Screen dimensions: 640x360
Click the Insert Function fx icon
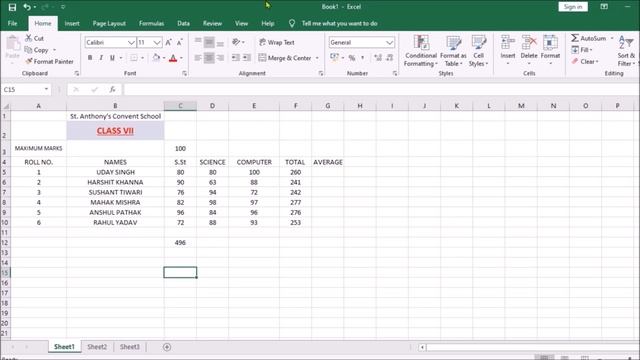(x=112, y=89)
